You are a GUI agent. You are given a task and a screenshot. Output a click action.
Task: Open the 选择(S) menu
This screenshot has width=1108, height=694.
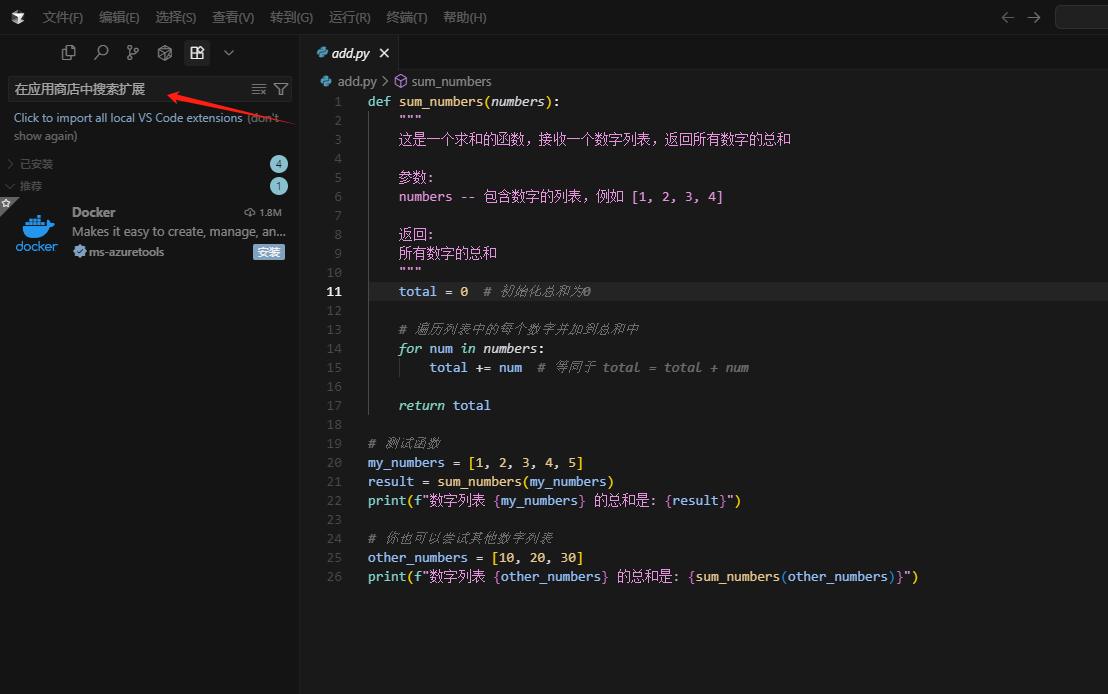tap(175, 18)
